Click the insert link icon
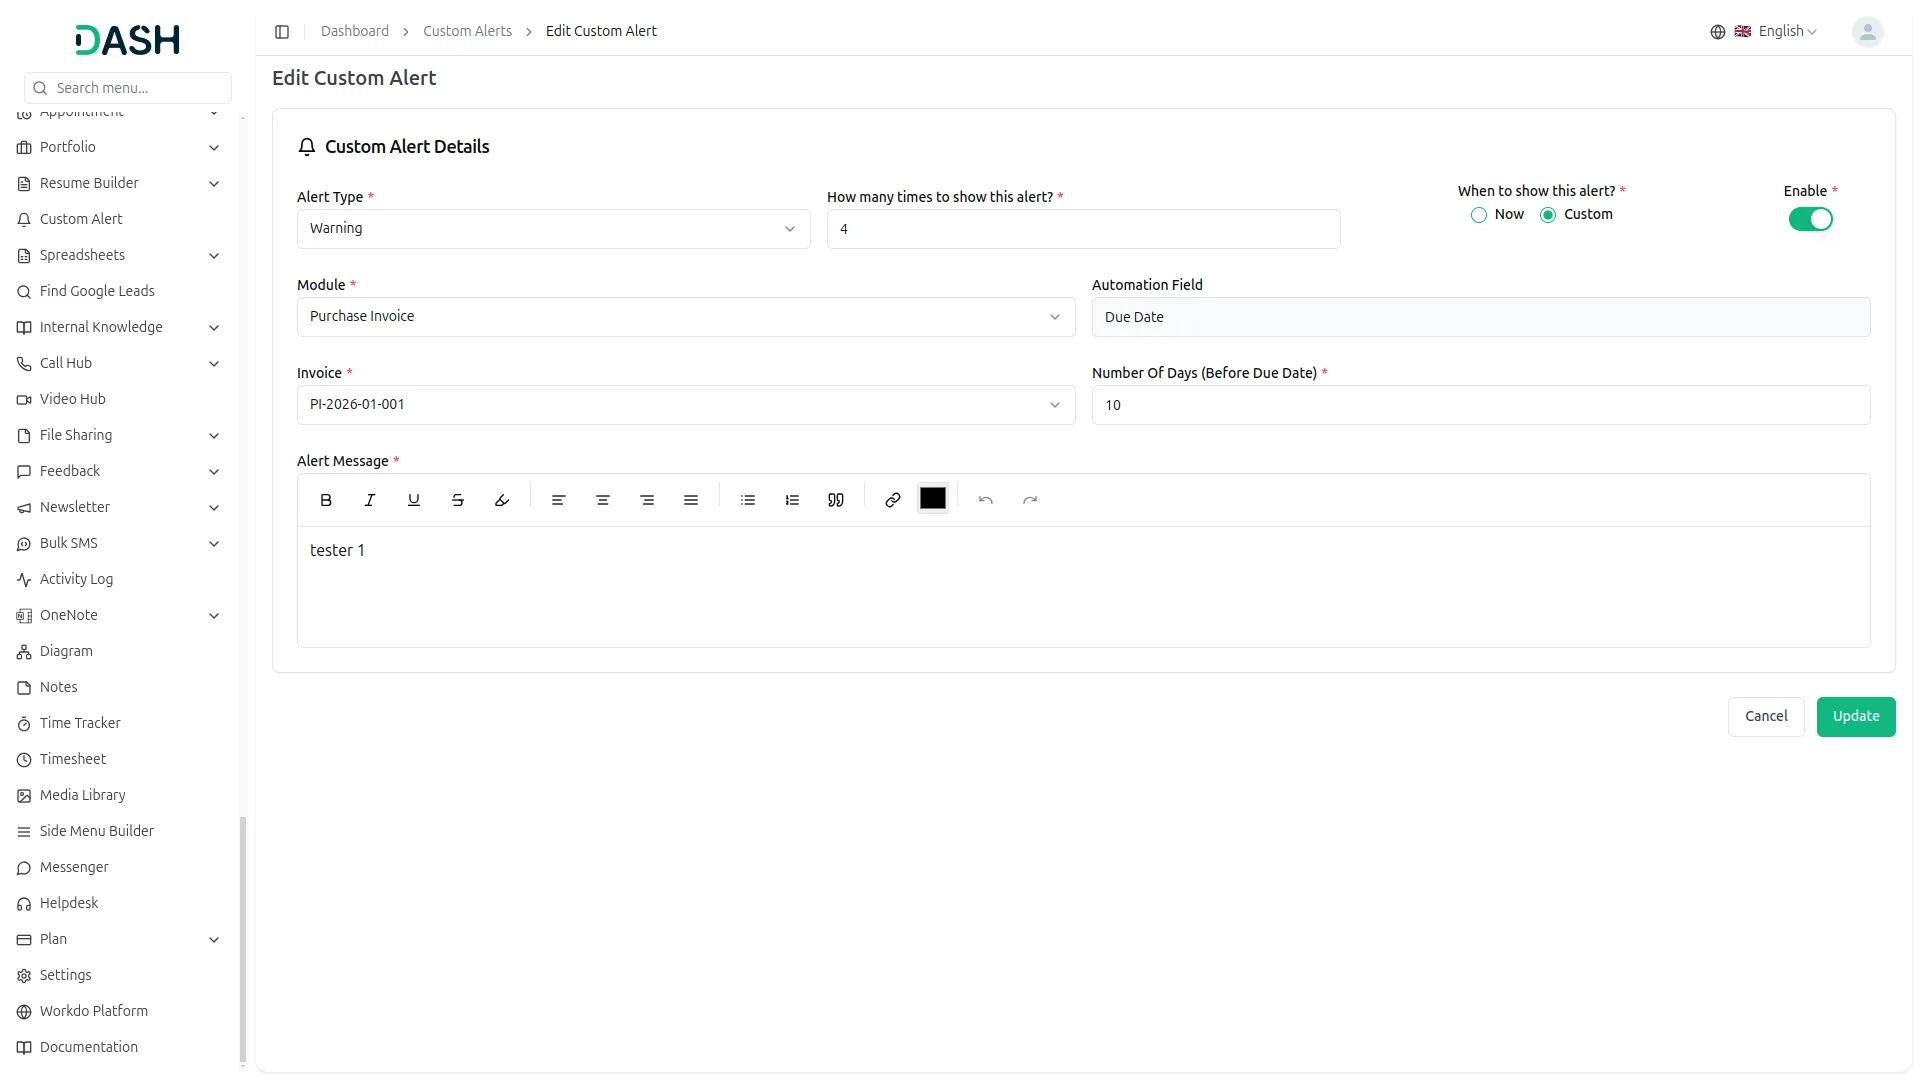This screenshot has height=1080, width=1920. (893, 500)
